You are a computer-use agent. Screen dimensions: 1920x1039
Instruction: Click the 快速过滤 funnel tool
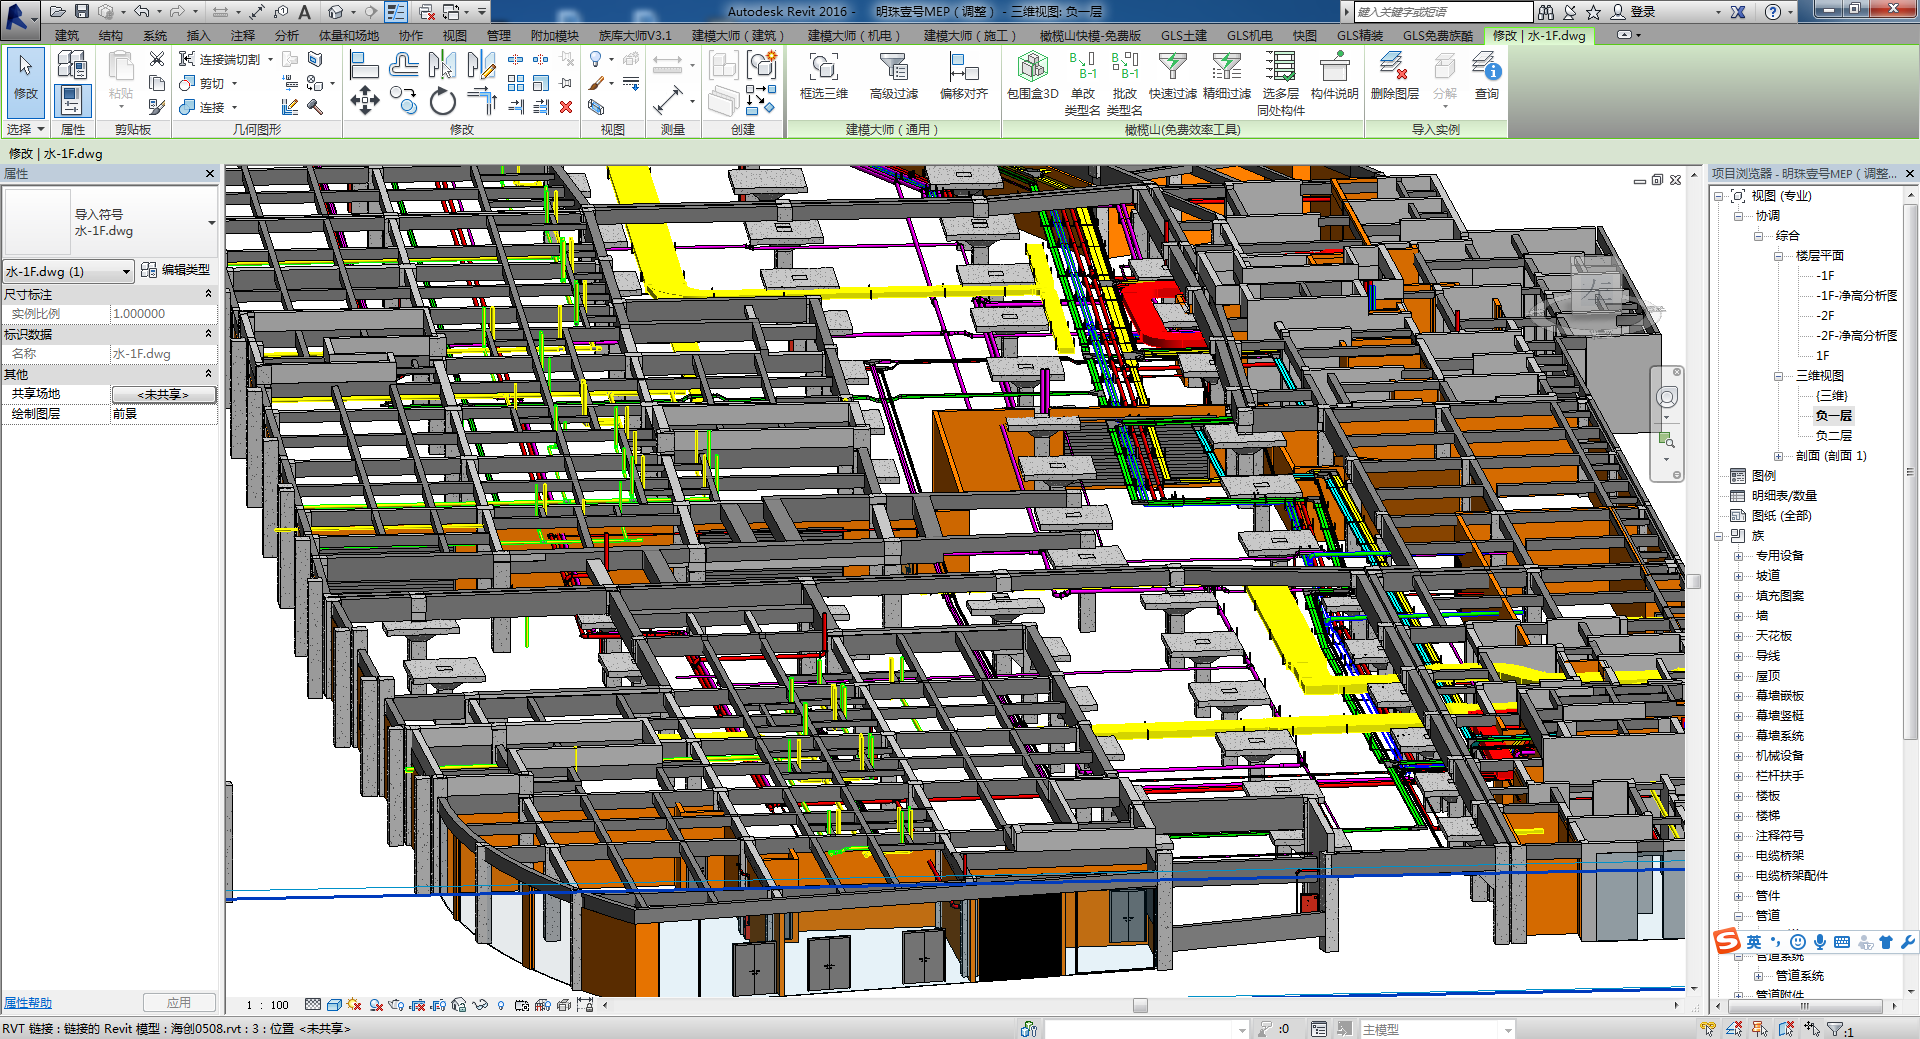1172,76
